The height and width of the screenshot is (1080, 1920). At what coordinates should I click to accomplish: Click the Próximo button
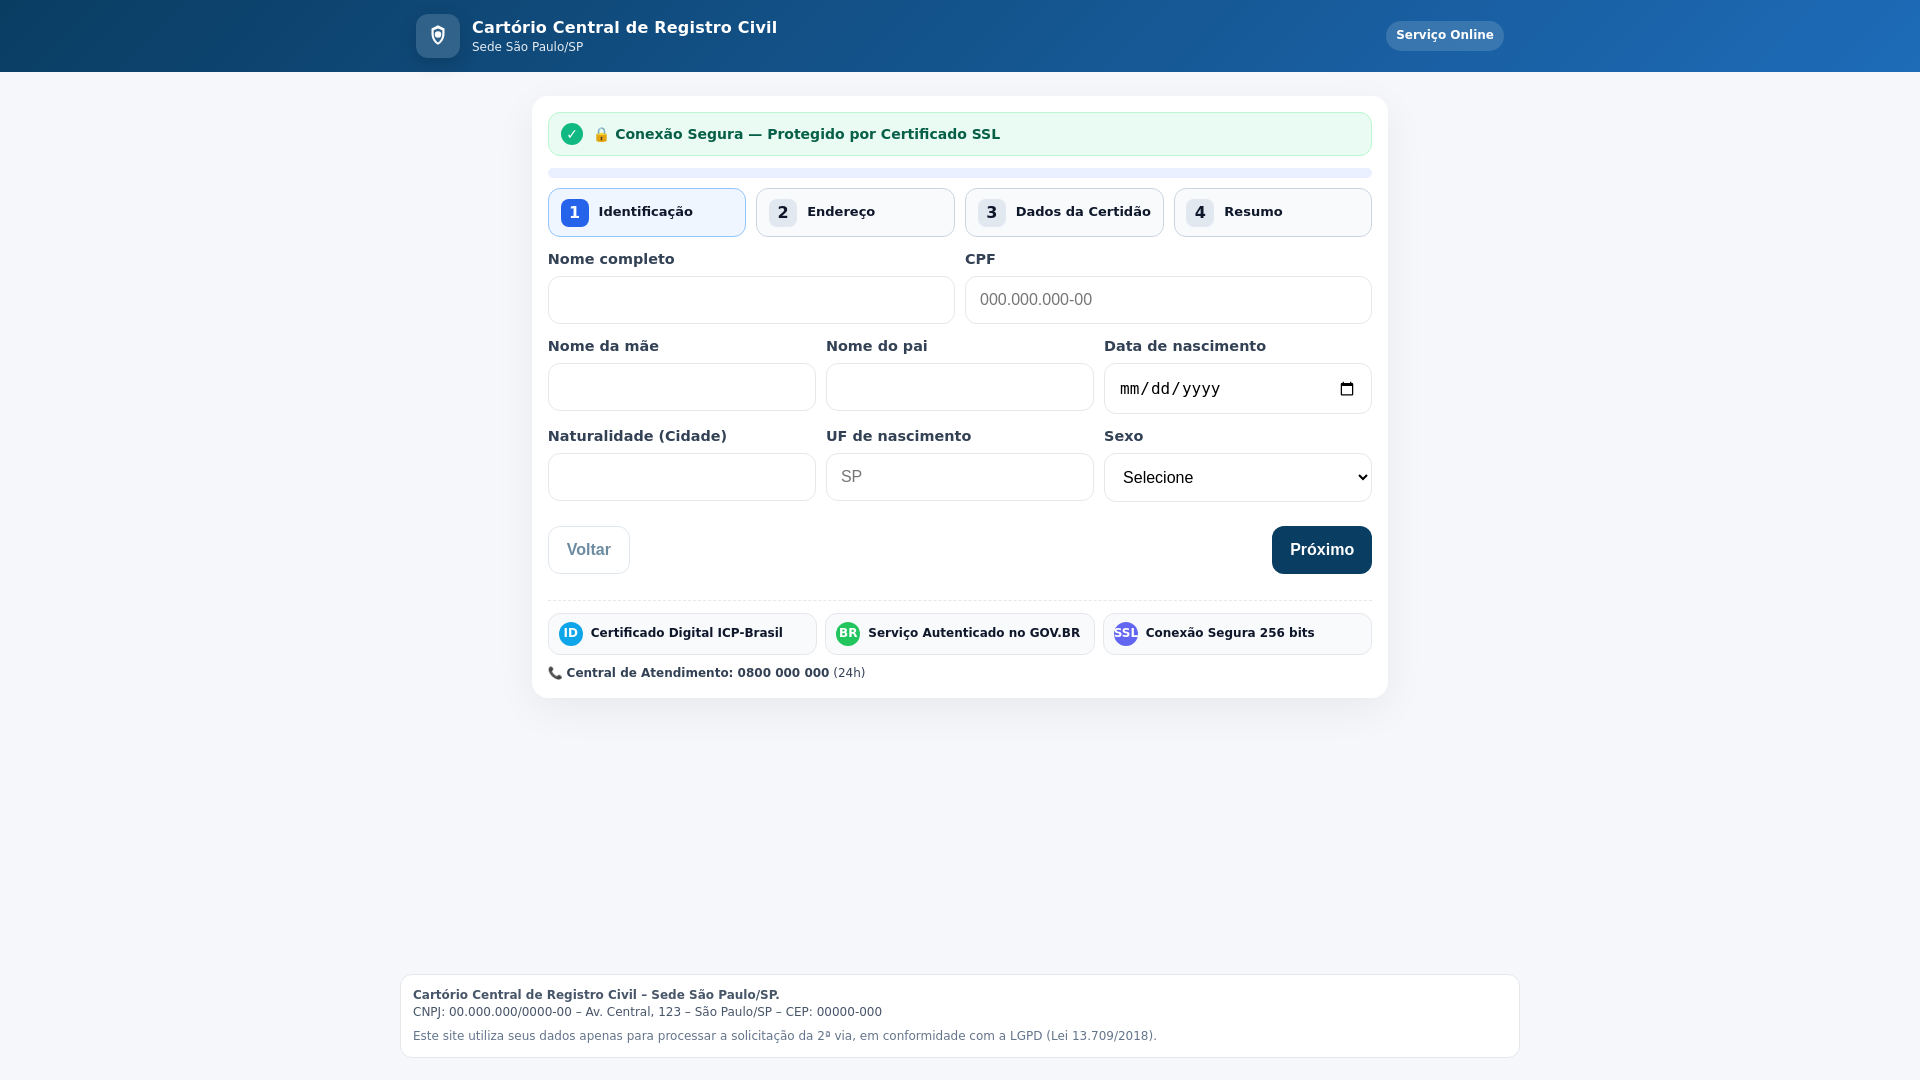pyautogui.click(x=1322, y=550)
